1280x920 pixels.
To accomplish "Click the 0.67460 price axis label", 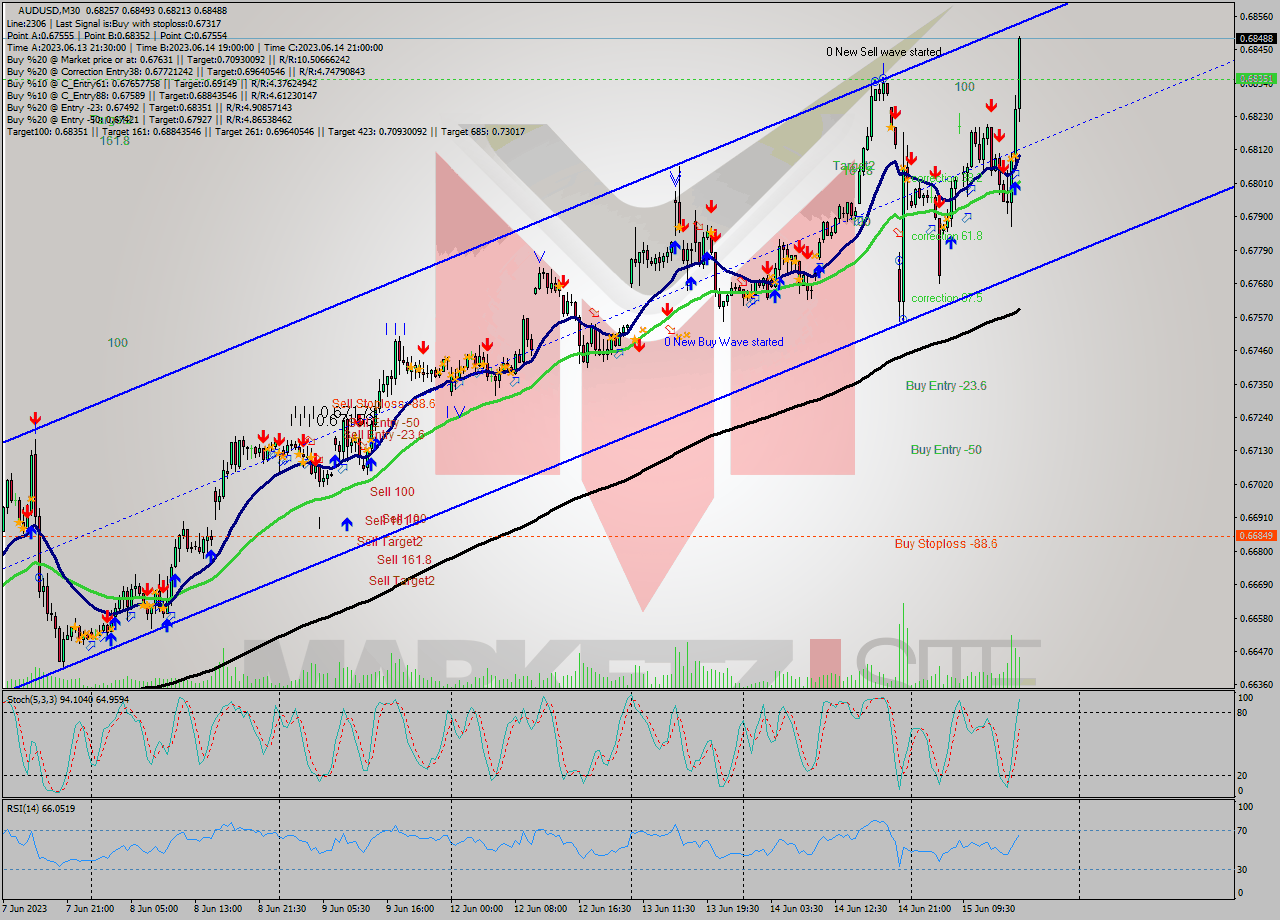I will tap(1255, 351).
